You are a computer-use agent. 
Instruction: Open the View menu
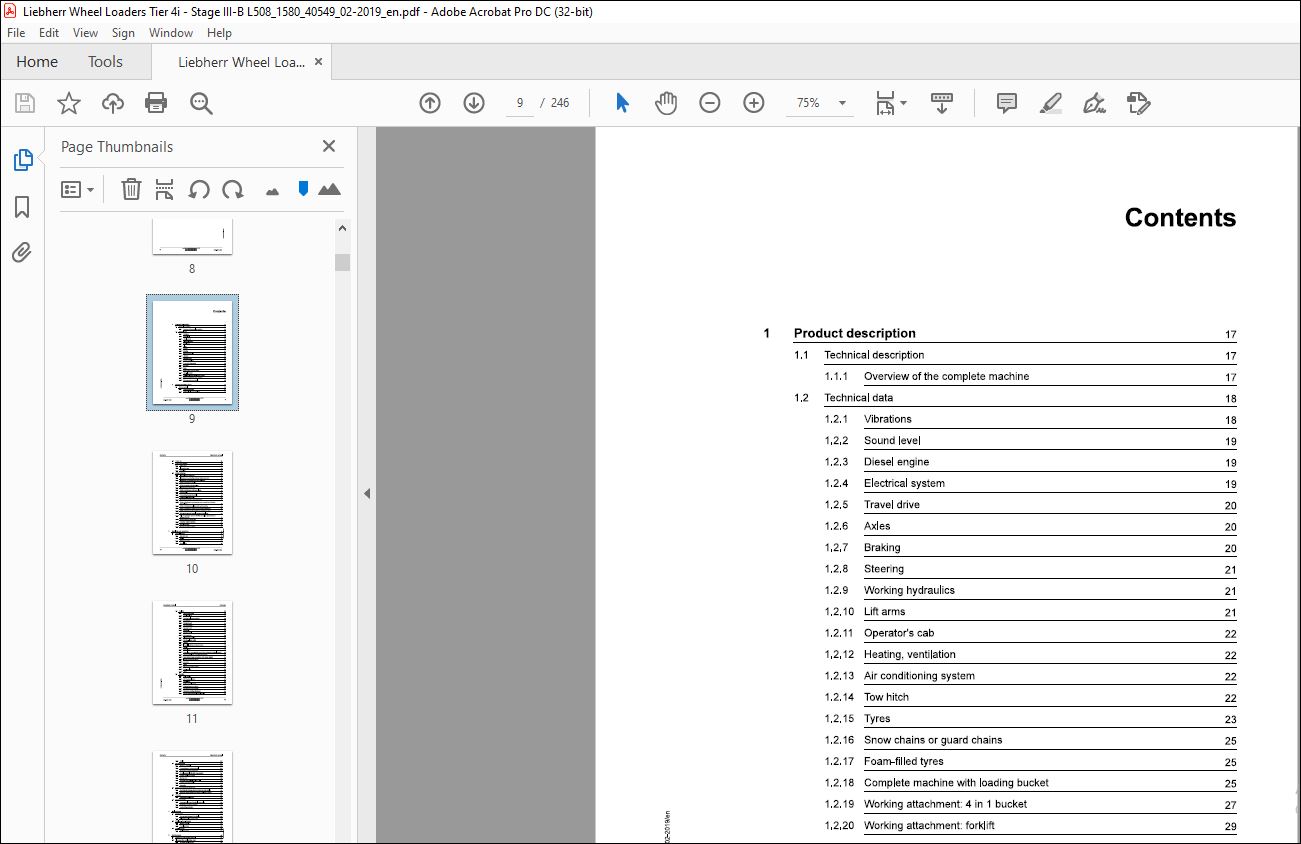[86, 33]
